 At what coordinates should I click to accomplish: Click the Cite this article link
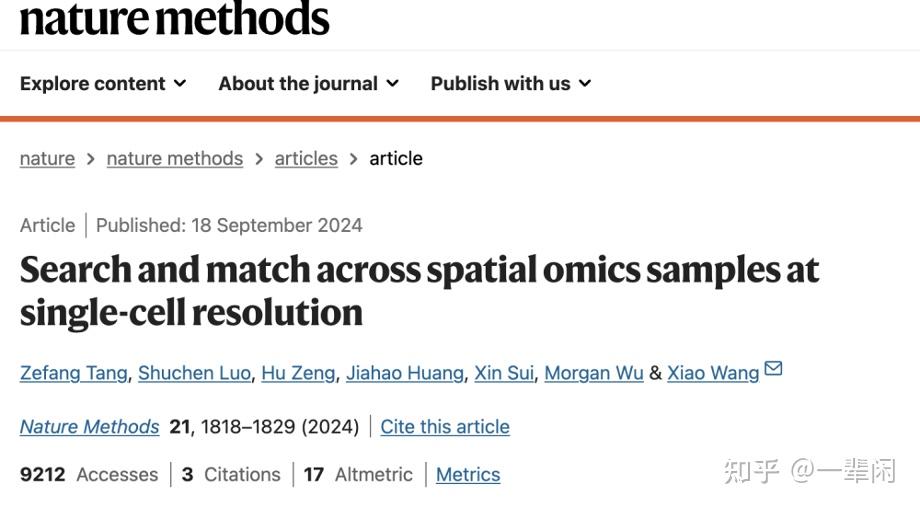pyautogui.click(x=445, y=427)
